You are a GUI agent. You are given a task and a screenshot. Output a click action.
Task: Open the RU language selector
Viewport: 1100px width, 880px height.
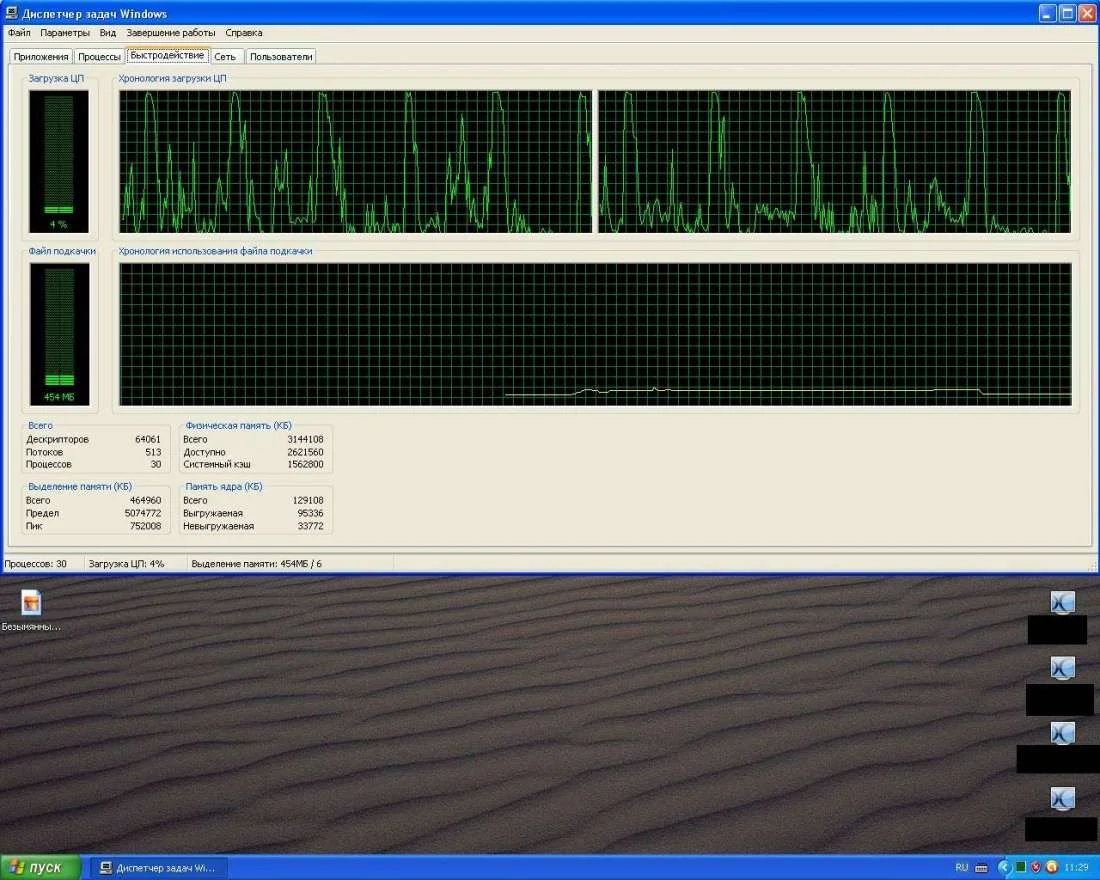[962, 867]
